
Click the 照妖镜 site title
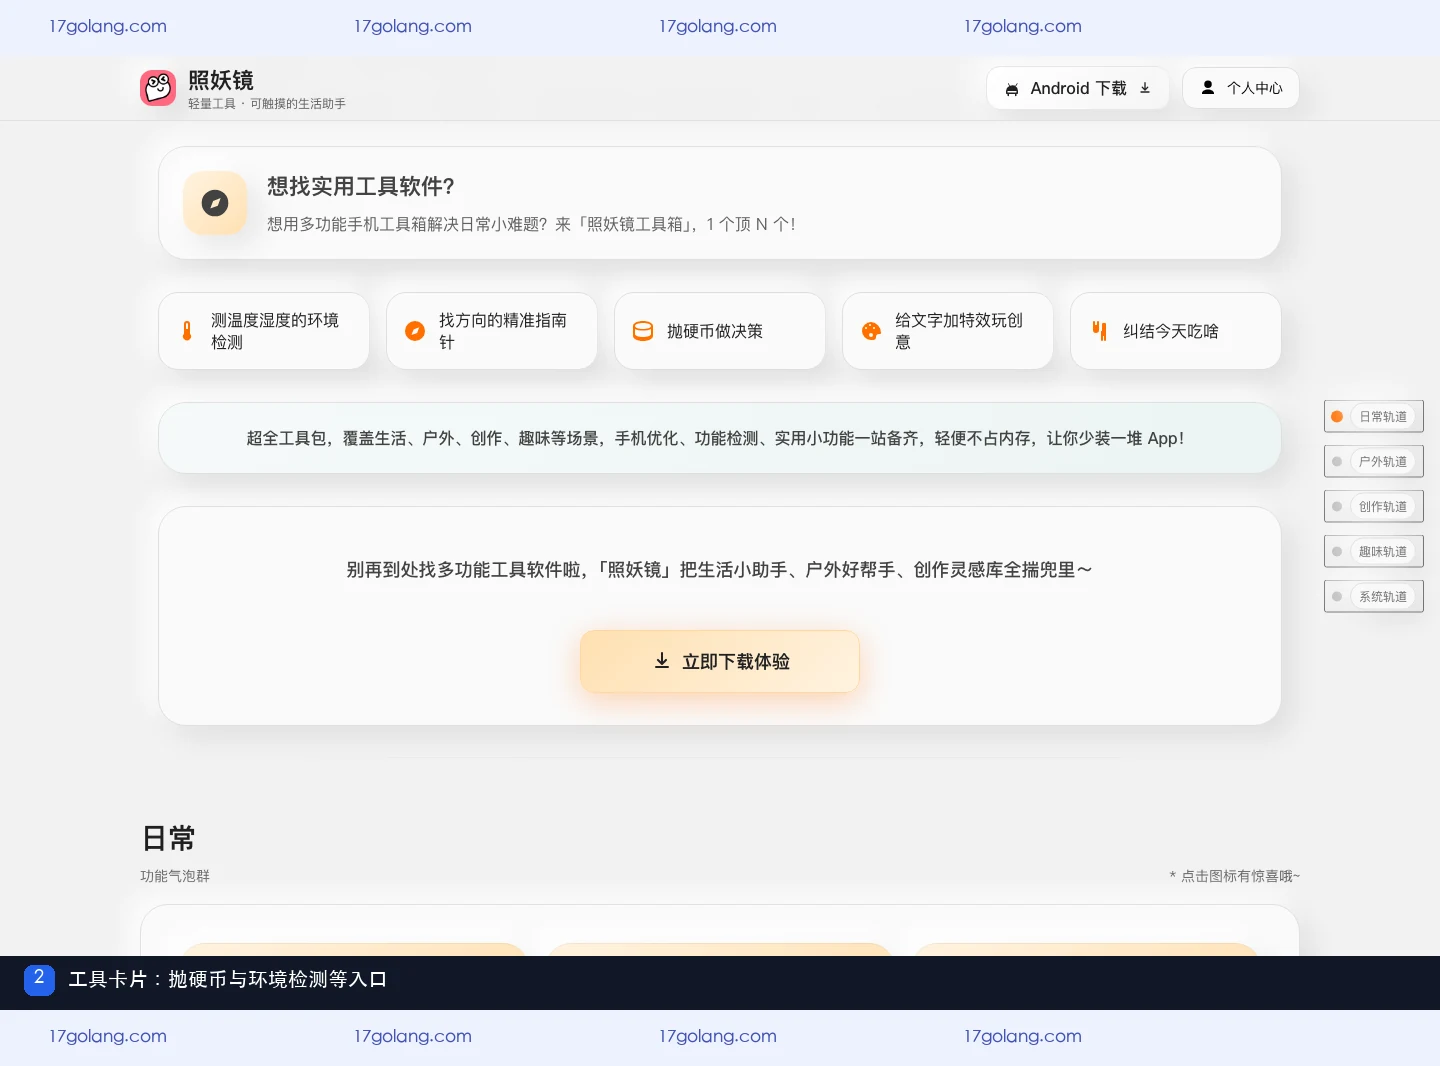221,80
